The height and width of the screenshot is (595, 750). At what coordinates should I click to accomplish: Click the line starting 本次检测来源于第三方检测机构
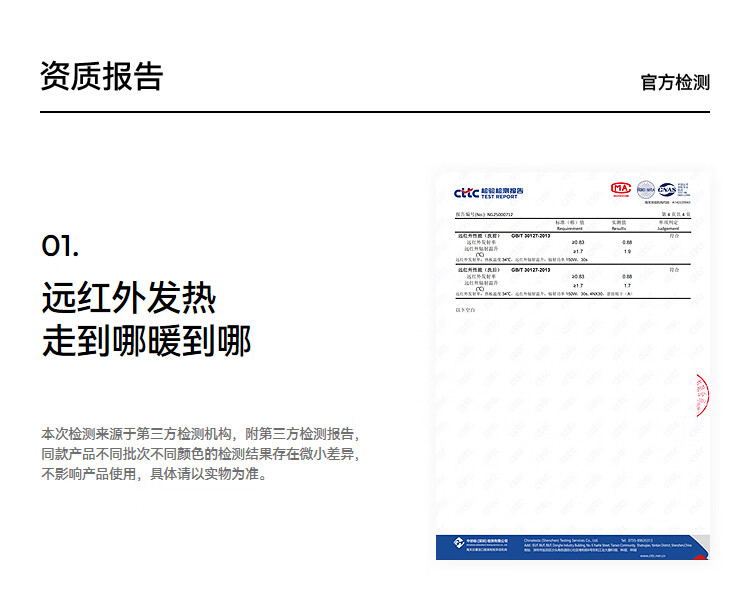pyautogui.click(x=200, y=434)
